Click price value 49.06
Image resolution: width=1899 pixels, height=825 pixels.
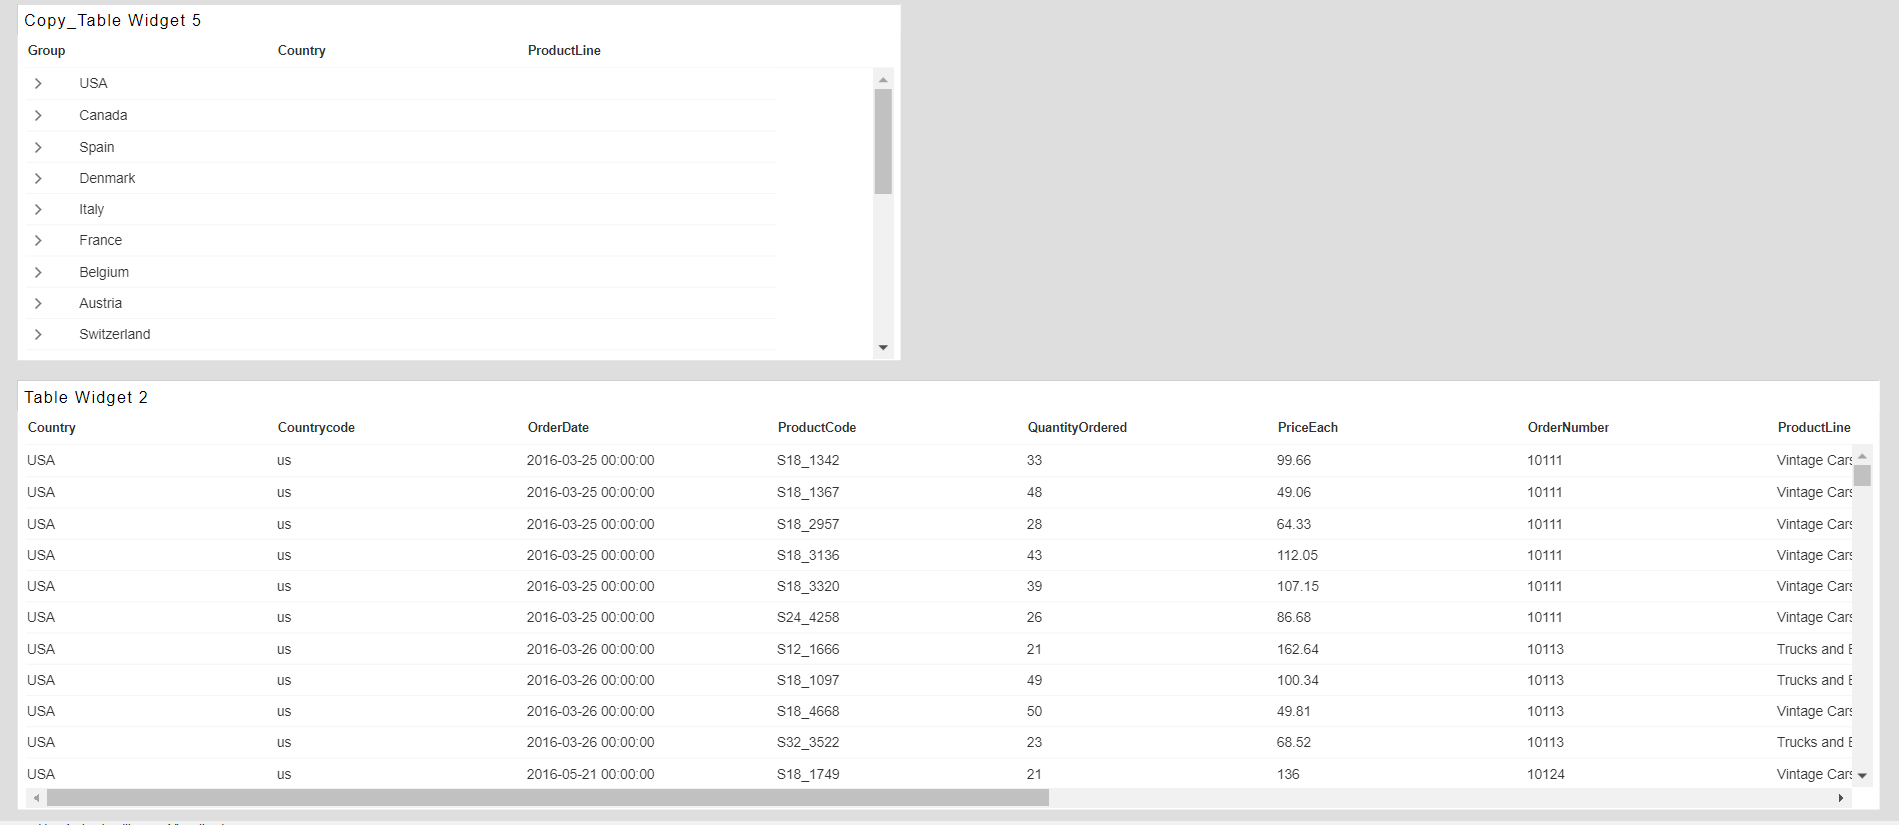pyautogui.click(x=1294, y=493)
